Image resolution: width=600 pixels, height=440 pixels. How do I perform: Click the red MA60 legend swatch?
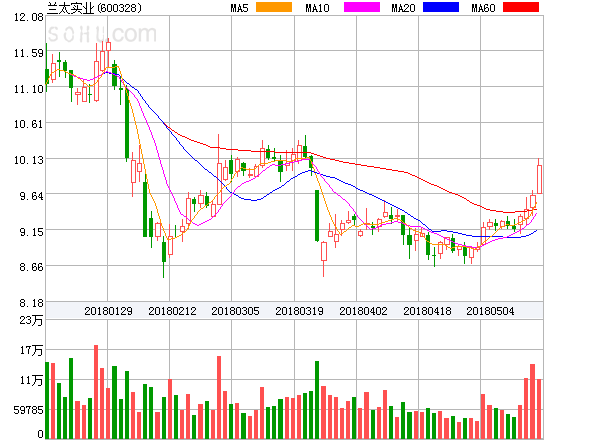[521, 7]
